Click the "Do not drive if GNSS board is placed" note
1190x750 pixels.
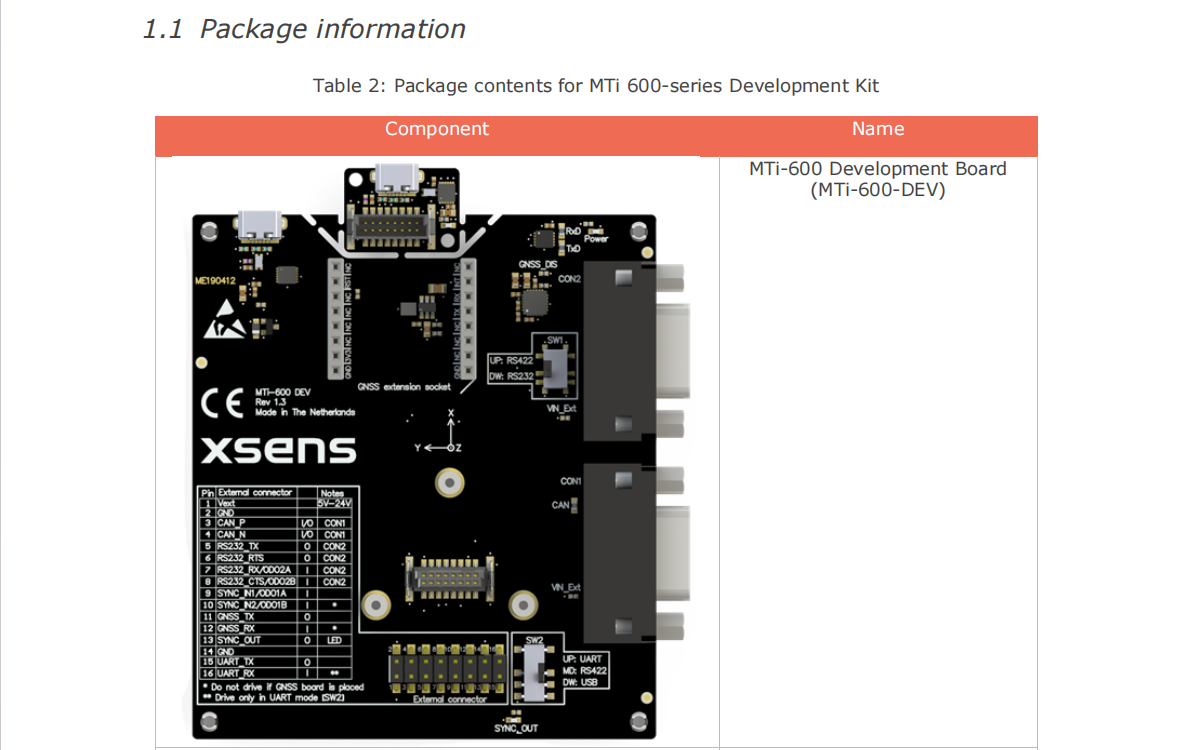(x=283, y=687)
